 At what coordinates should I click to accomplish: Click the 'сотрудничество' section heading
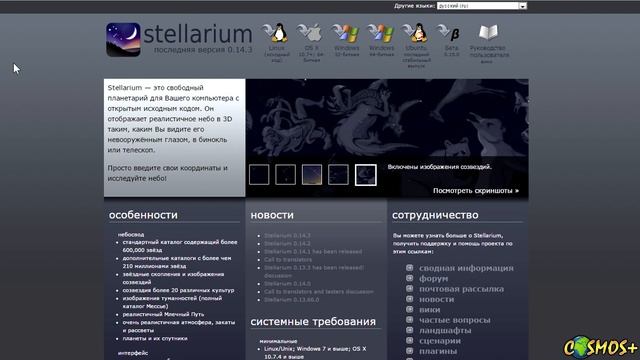coord(435,215)
